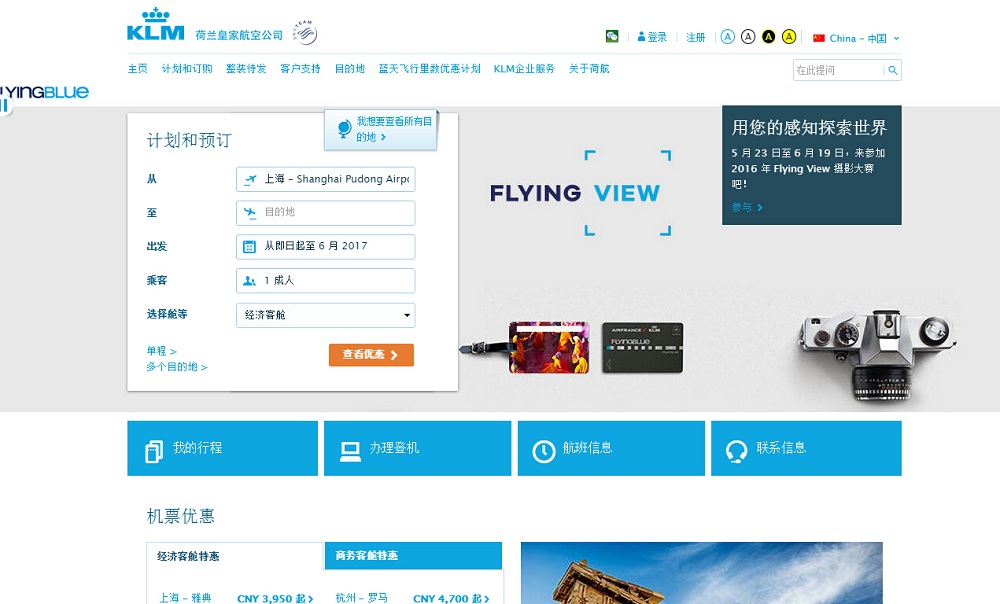Open the 出发 date field
Image resolution: width=1000 pixels, height=604 pixels.
click(325, 246)
